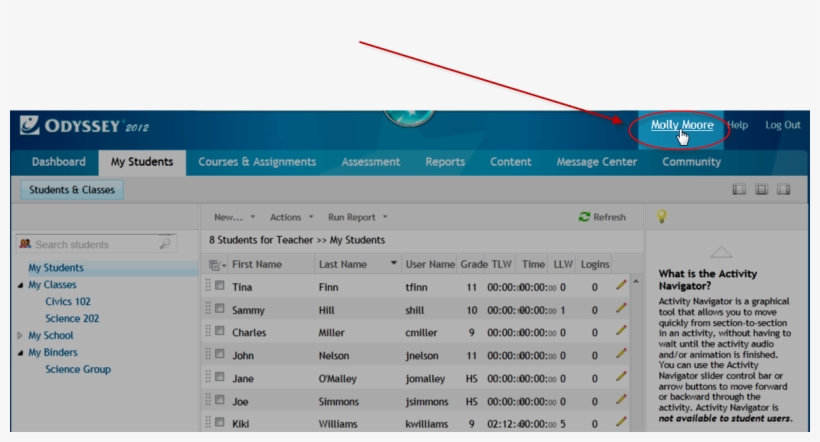Sort by Grade column header
This screenshot has height=442, width=820.
click(474, 264)
